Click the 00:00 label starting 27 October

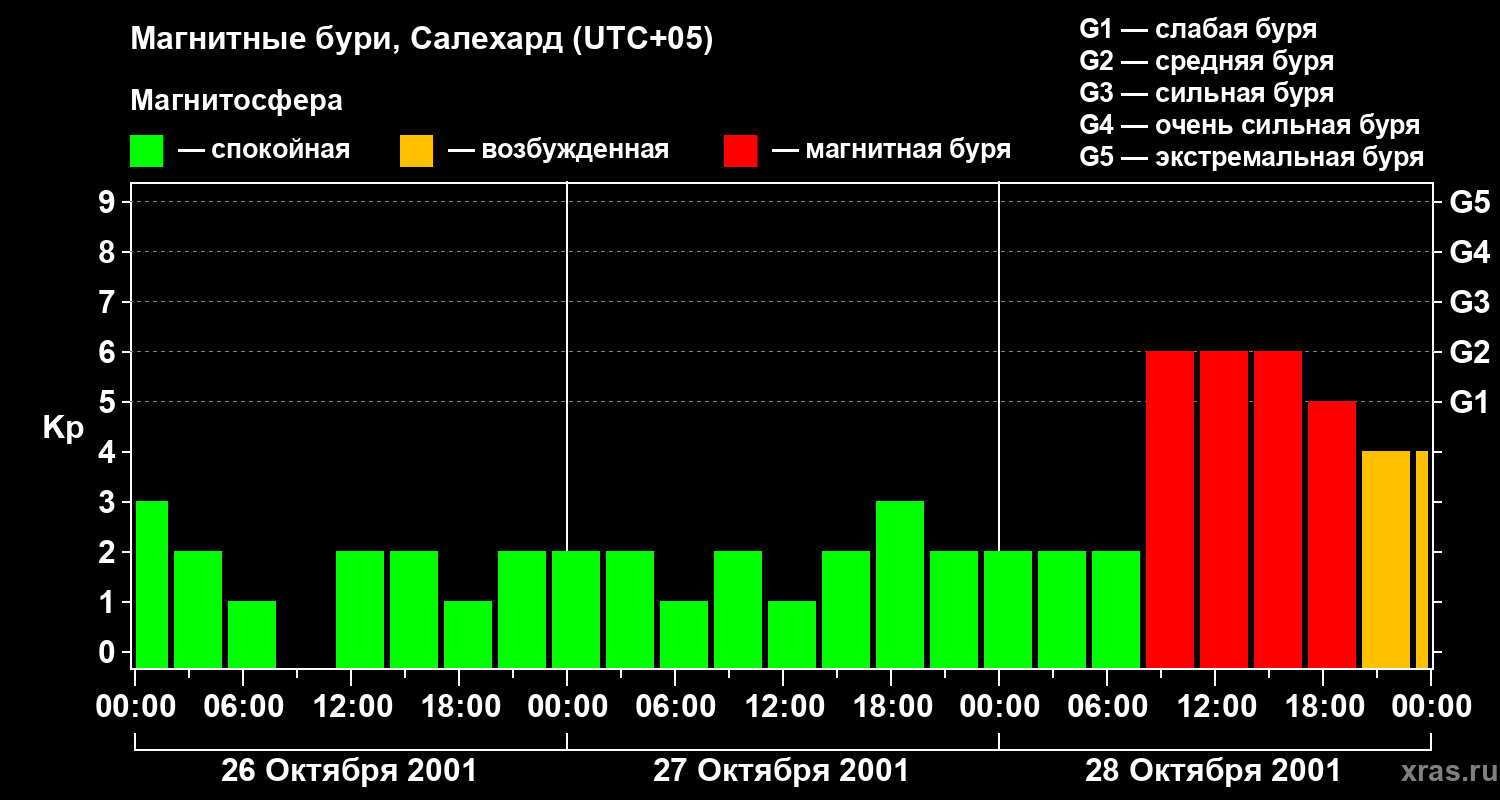567,706
